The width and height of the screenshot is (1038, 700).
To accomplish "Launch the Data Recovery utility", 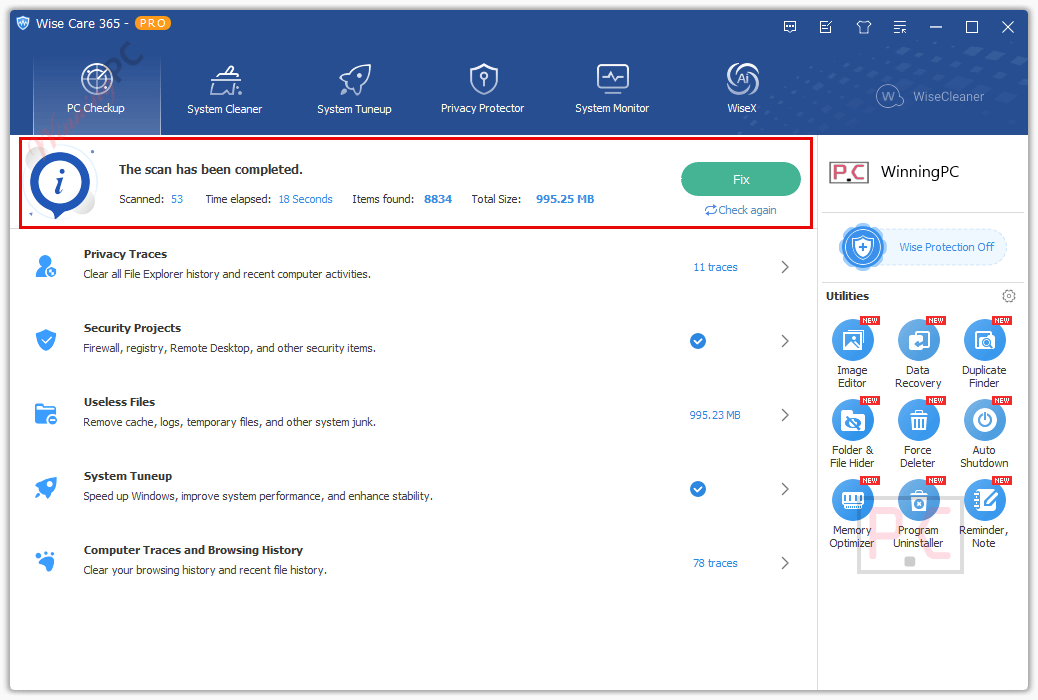I will click(x=918, y=354).
